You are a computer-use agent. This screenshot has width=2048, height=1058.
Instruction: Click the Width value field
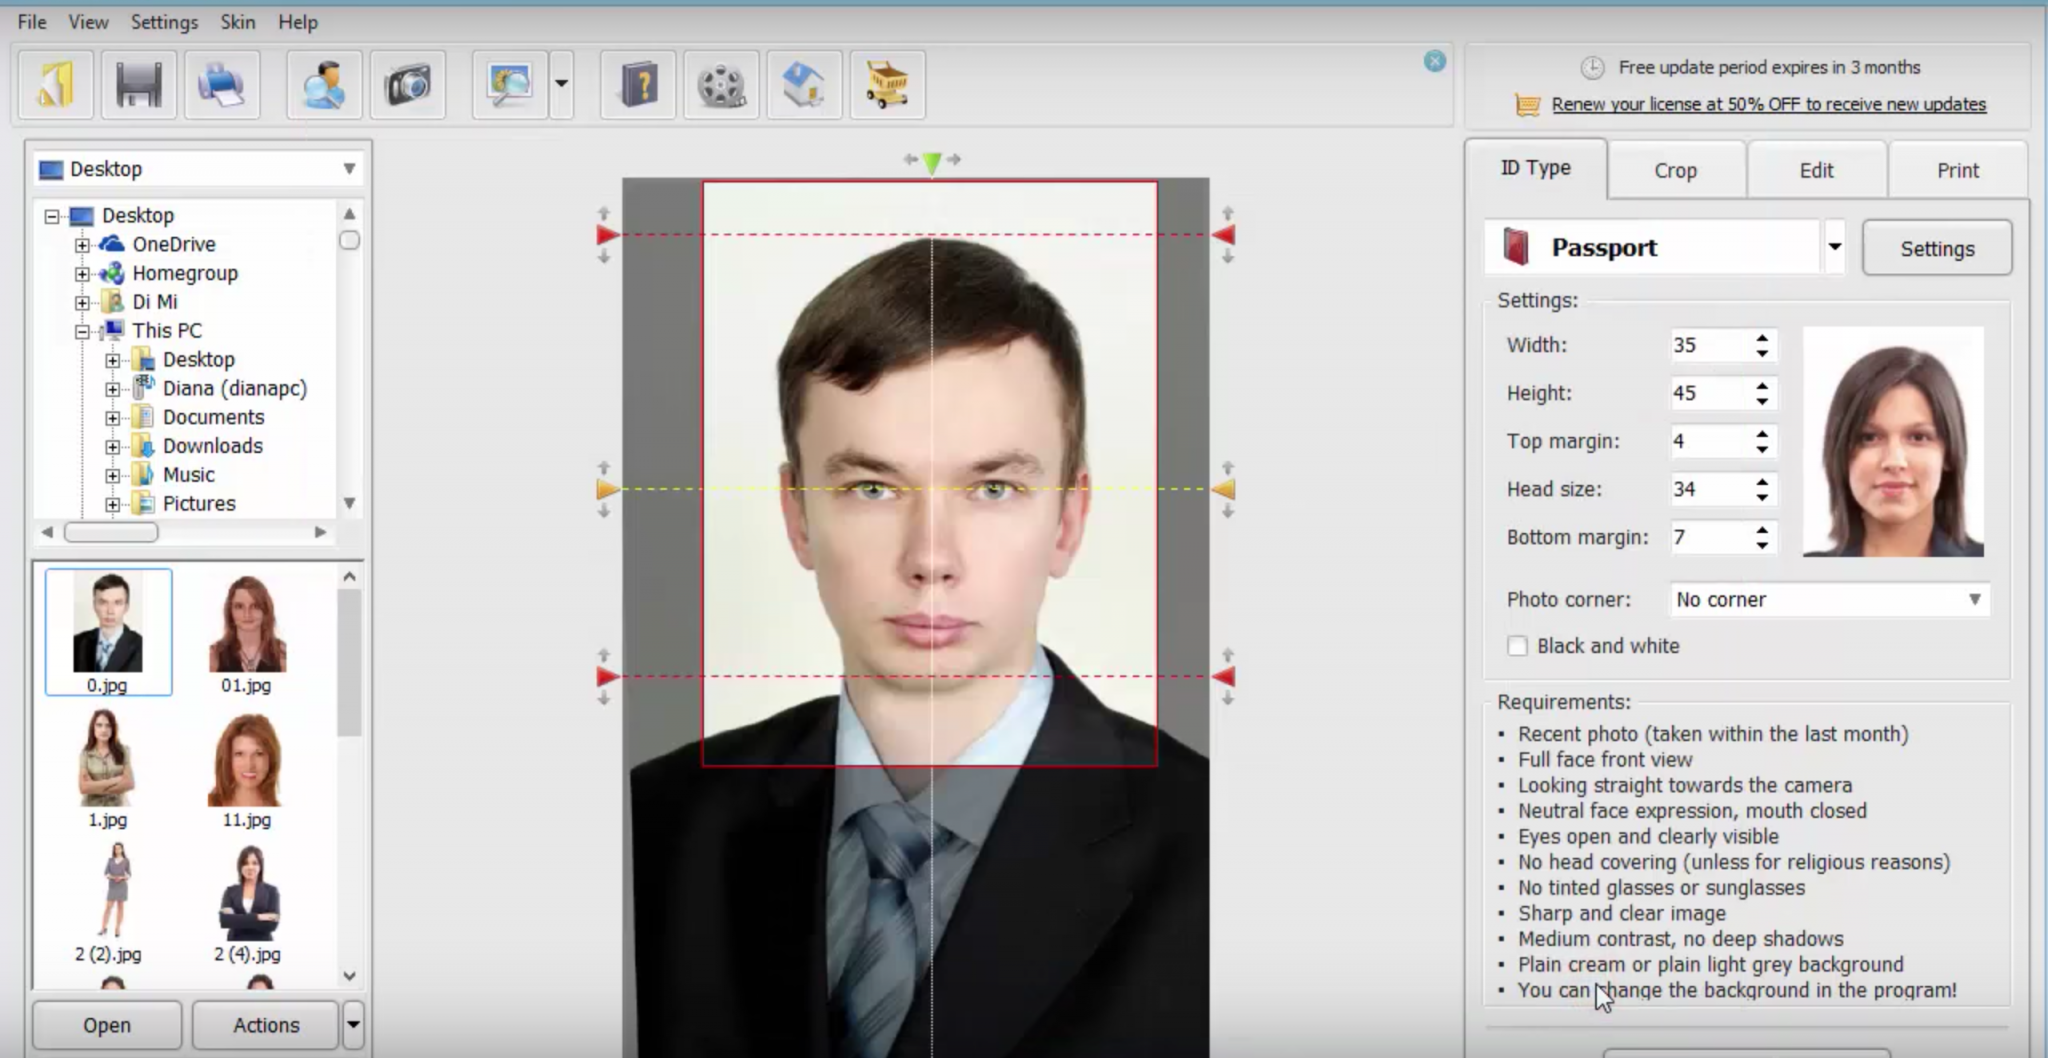(x=1710, y=345)
